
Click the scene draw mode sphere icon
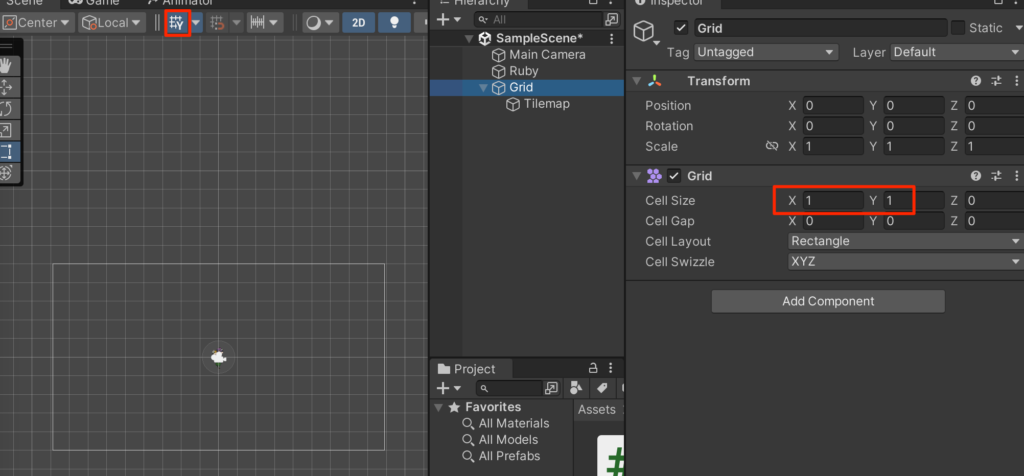point(313,23)
